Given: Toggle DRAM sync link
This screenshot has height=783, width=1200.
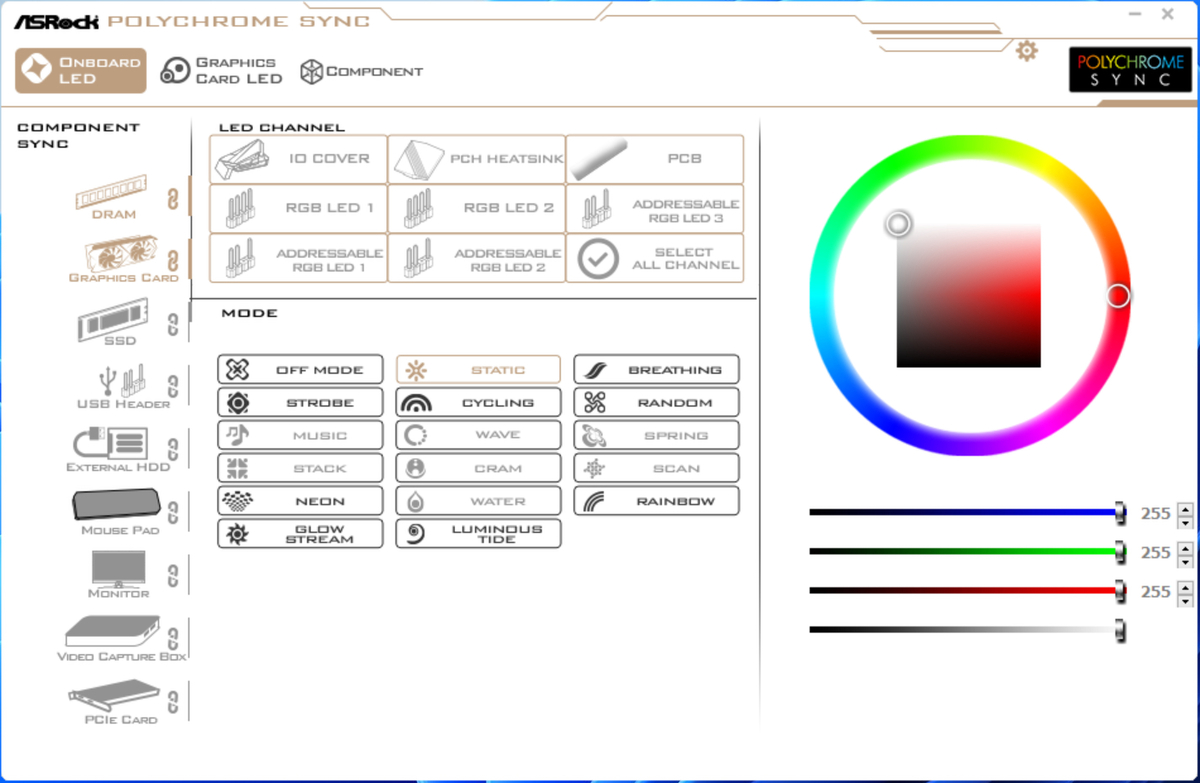Looking at the screenshot, I should click(x=172, y=197).
